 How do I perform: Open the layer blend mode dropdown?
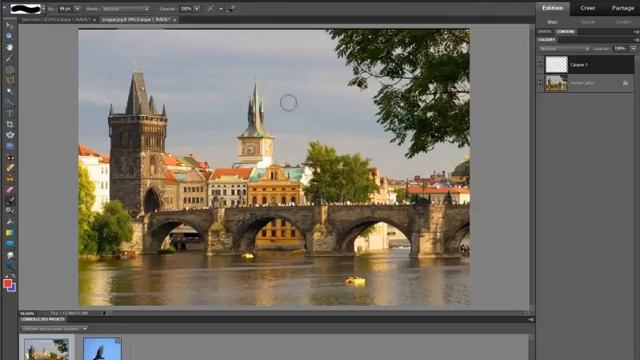tap(564, 49)
